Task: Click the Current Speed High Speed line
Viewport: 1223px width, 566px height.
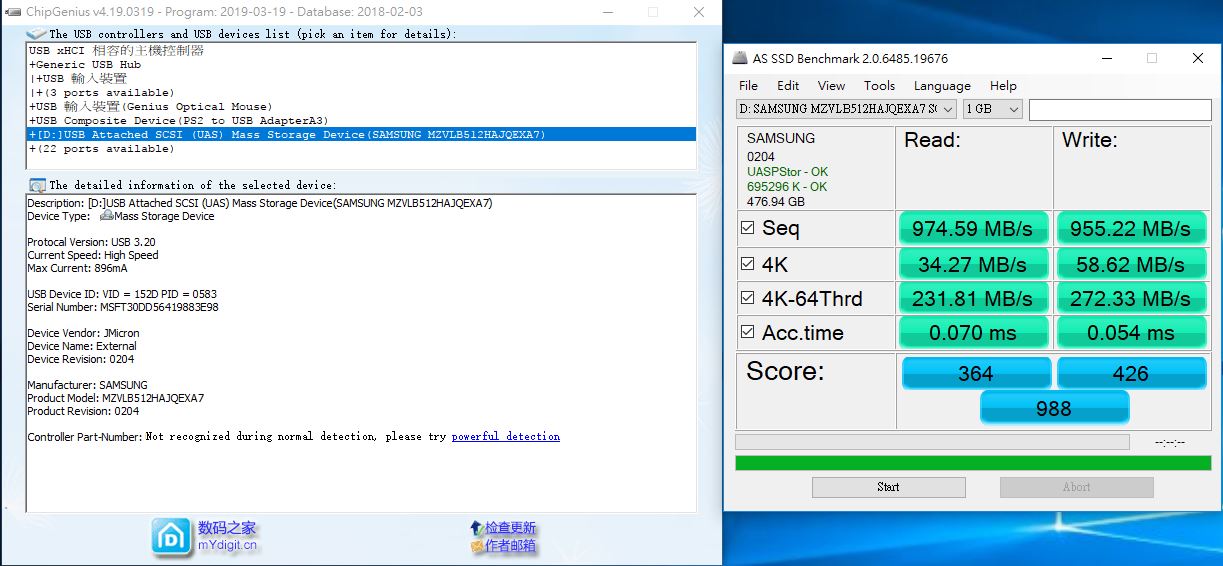Action: coord(93,255)
